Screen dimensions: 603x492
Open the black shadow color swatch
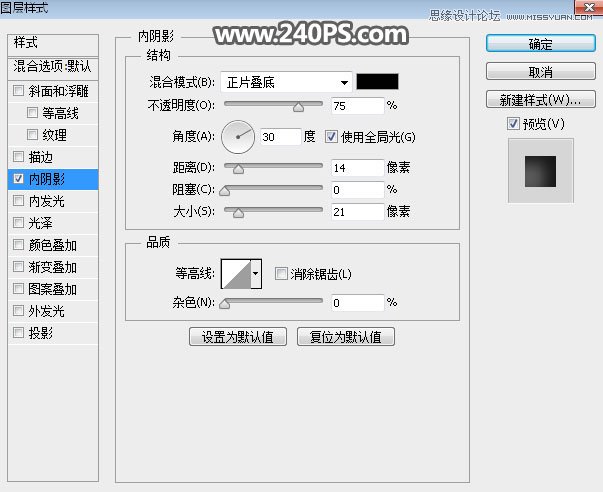coord(377,82)
